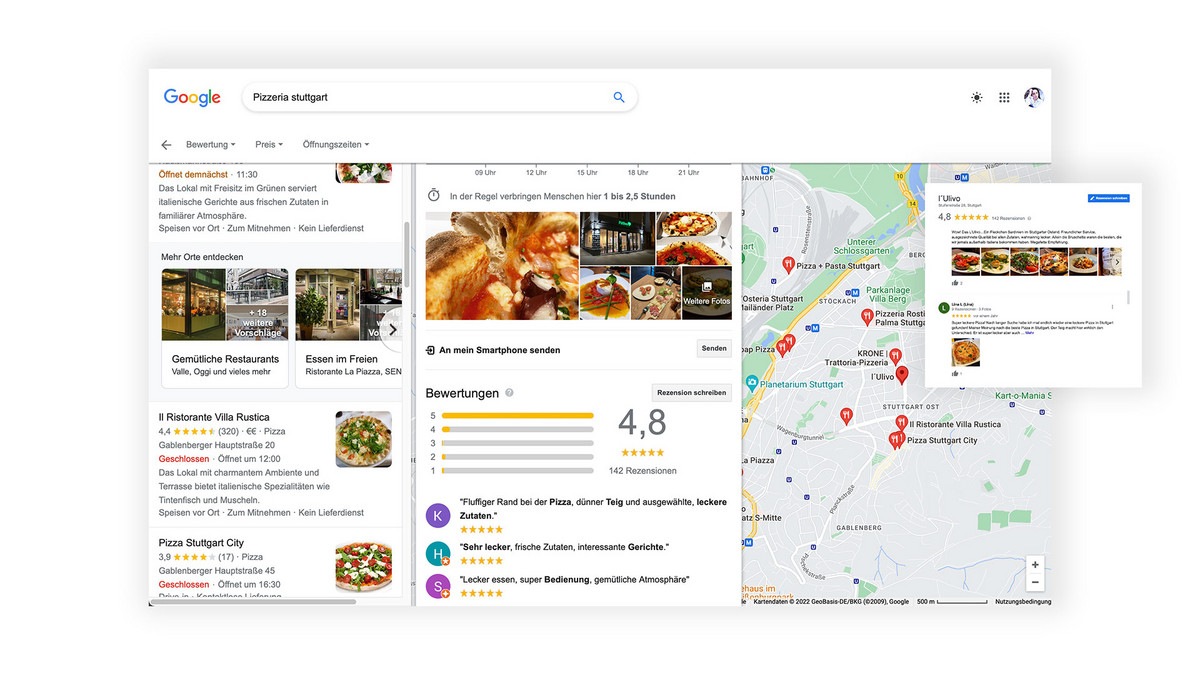Viewport: 1200px width, 675px height.
Task: Open the Gemütliche Restaurants card
Action: 225,328
